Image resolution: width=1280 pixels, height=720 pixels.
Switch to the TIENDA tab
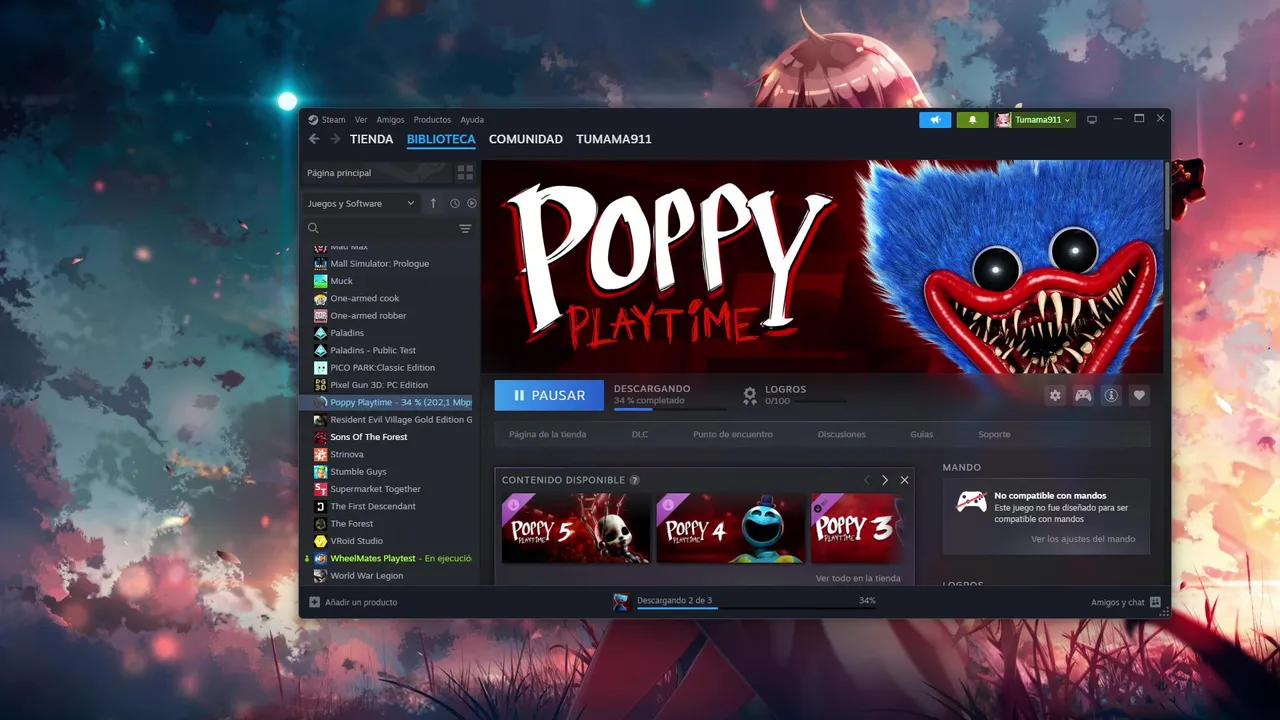[372, 139]
